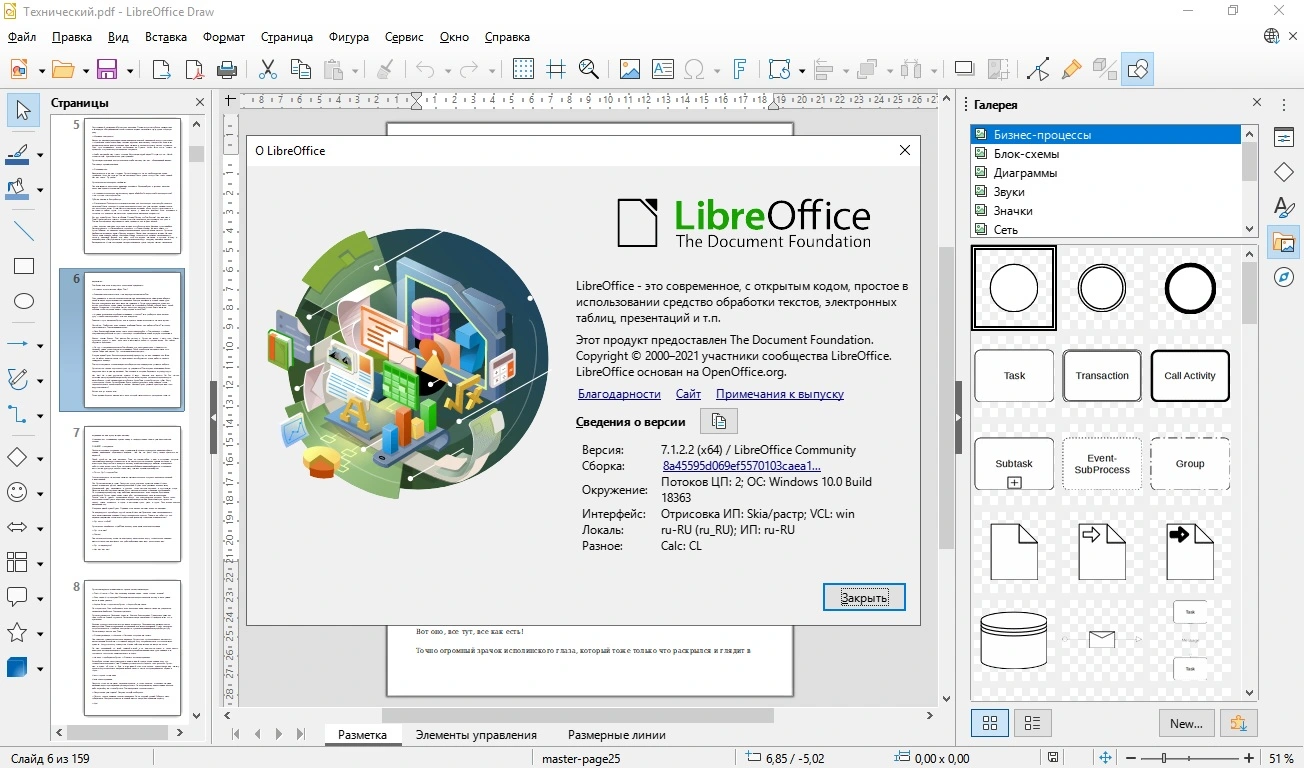Image resolution: width=1304 pixels, height=768 pixels.
Task: Expand the Save dropdown arrow
Action: coord(129,70)
